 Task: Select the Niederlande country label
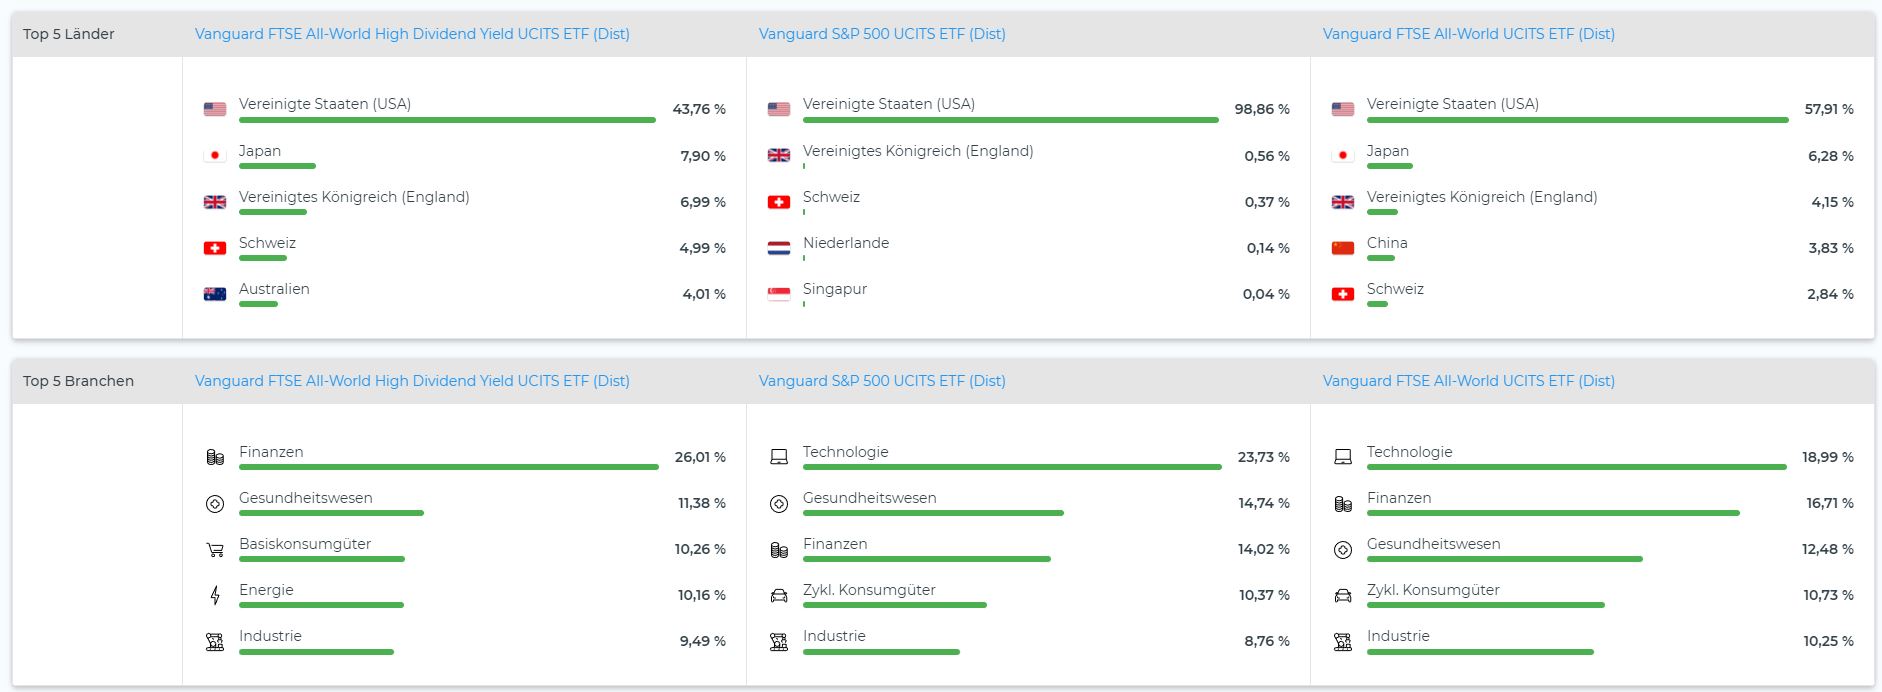coord(846,243)
